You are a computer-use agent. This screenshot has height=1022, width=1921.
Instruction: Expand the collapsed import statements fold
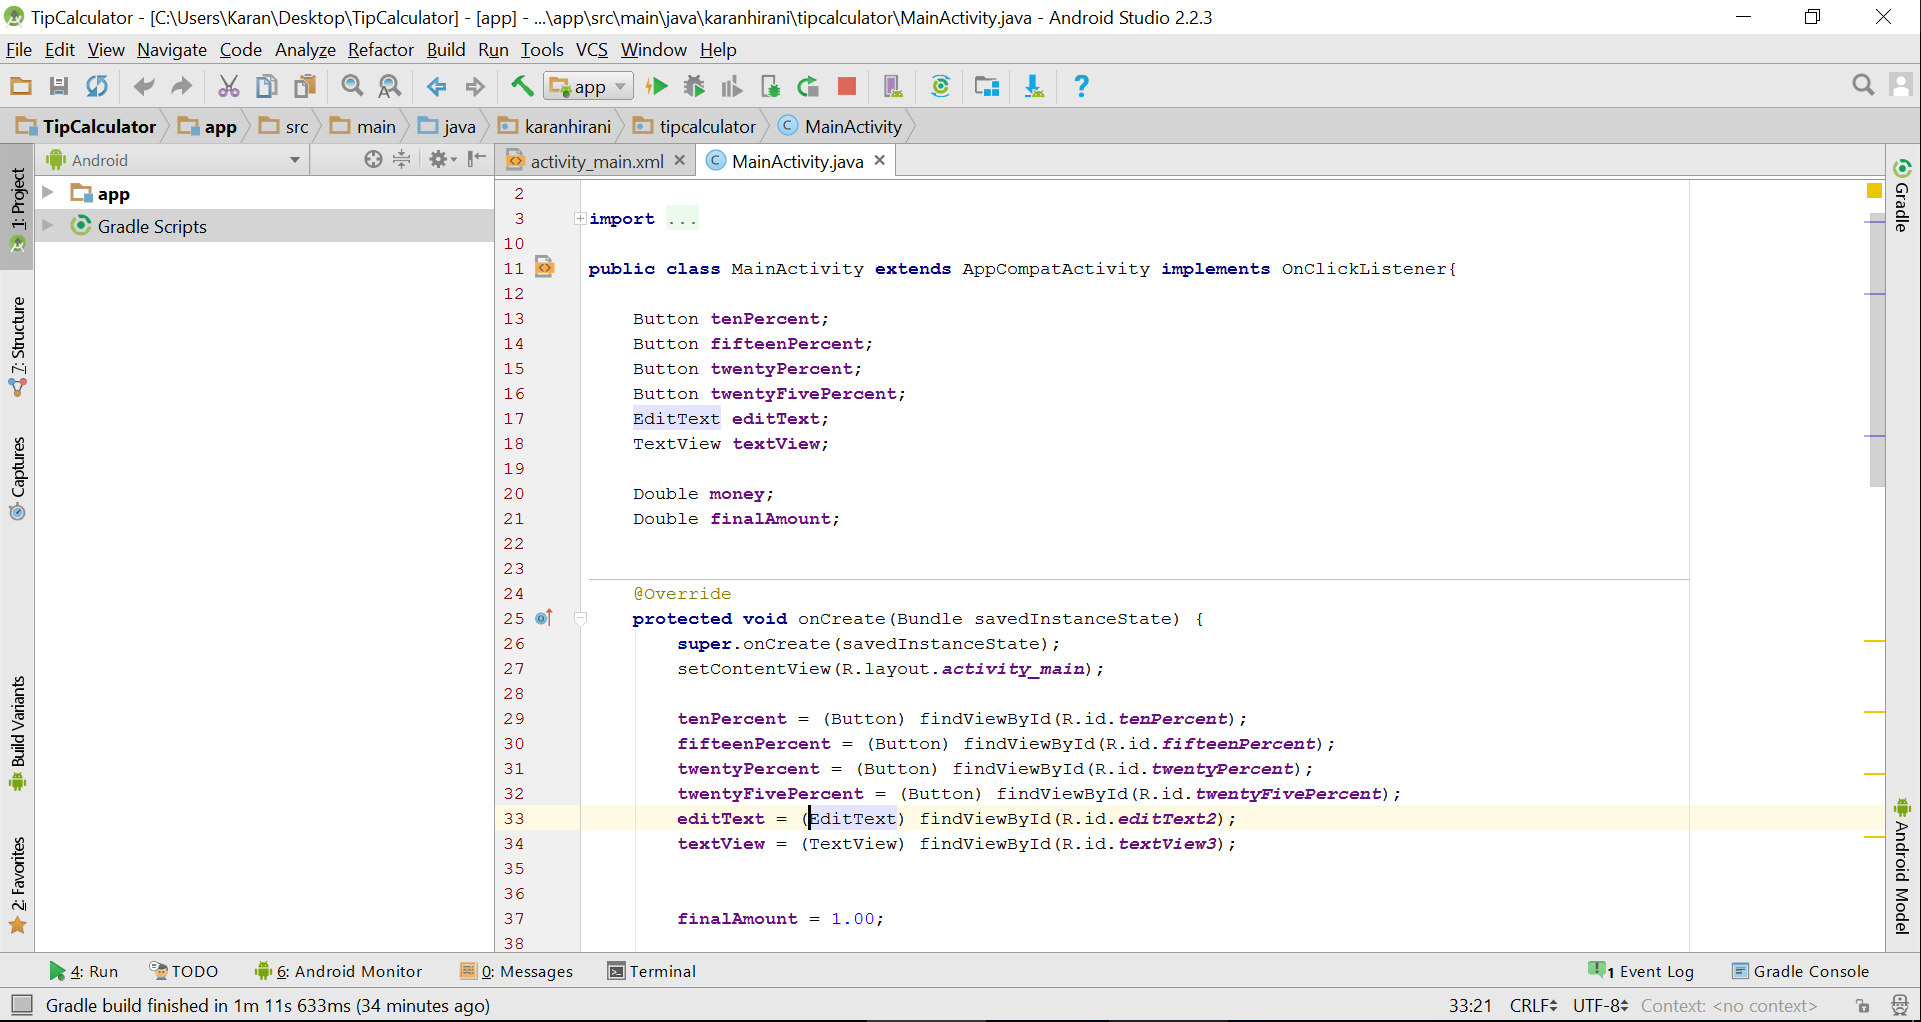point(580,219)
